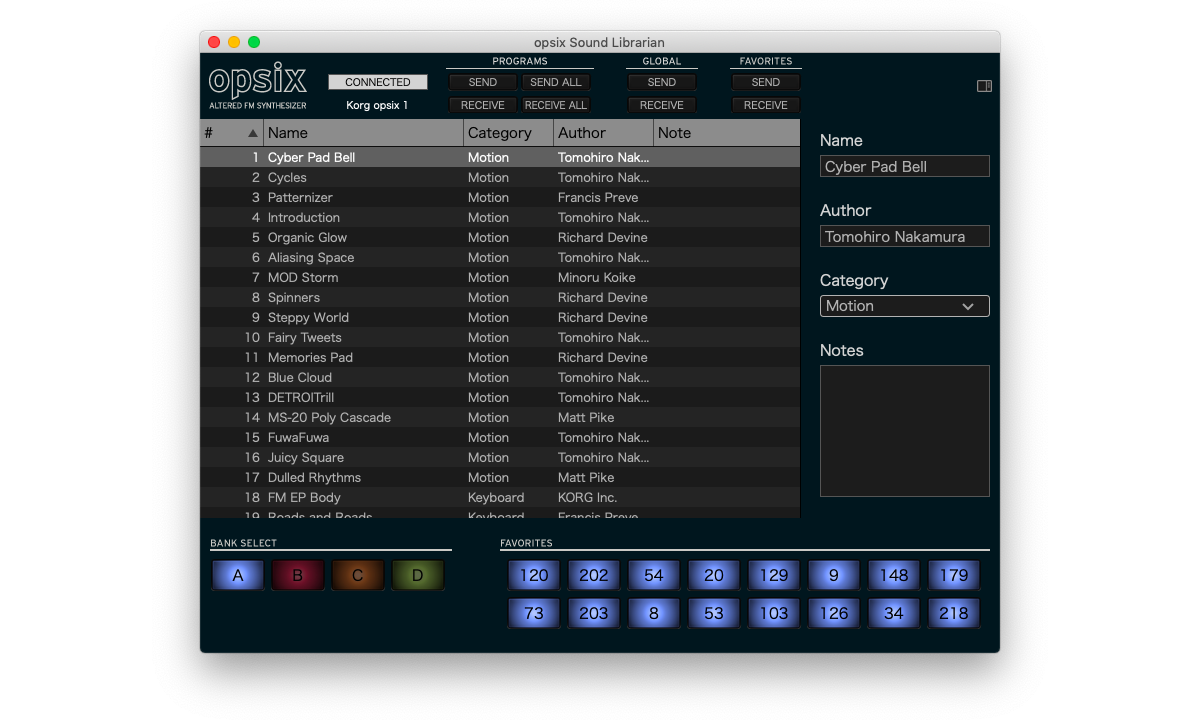This screenshot has width=1200, height=720.
Task: Sort the list by Author column
Action: click(604, 133)
